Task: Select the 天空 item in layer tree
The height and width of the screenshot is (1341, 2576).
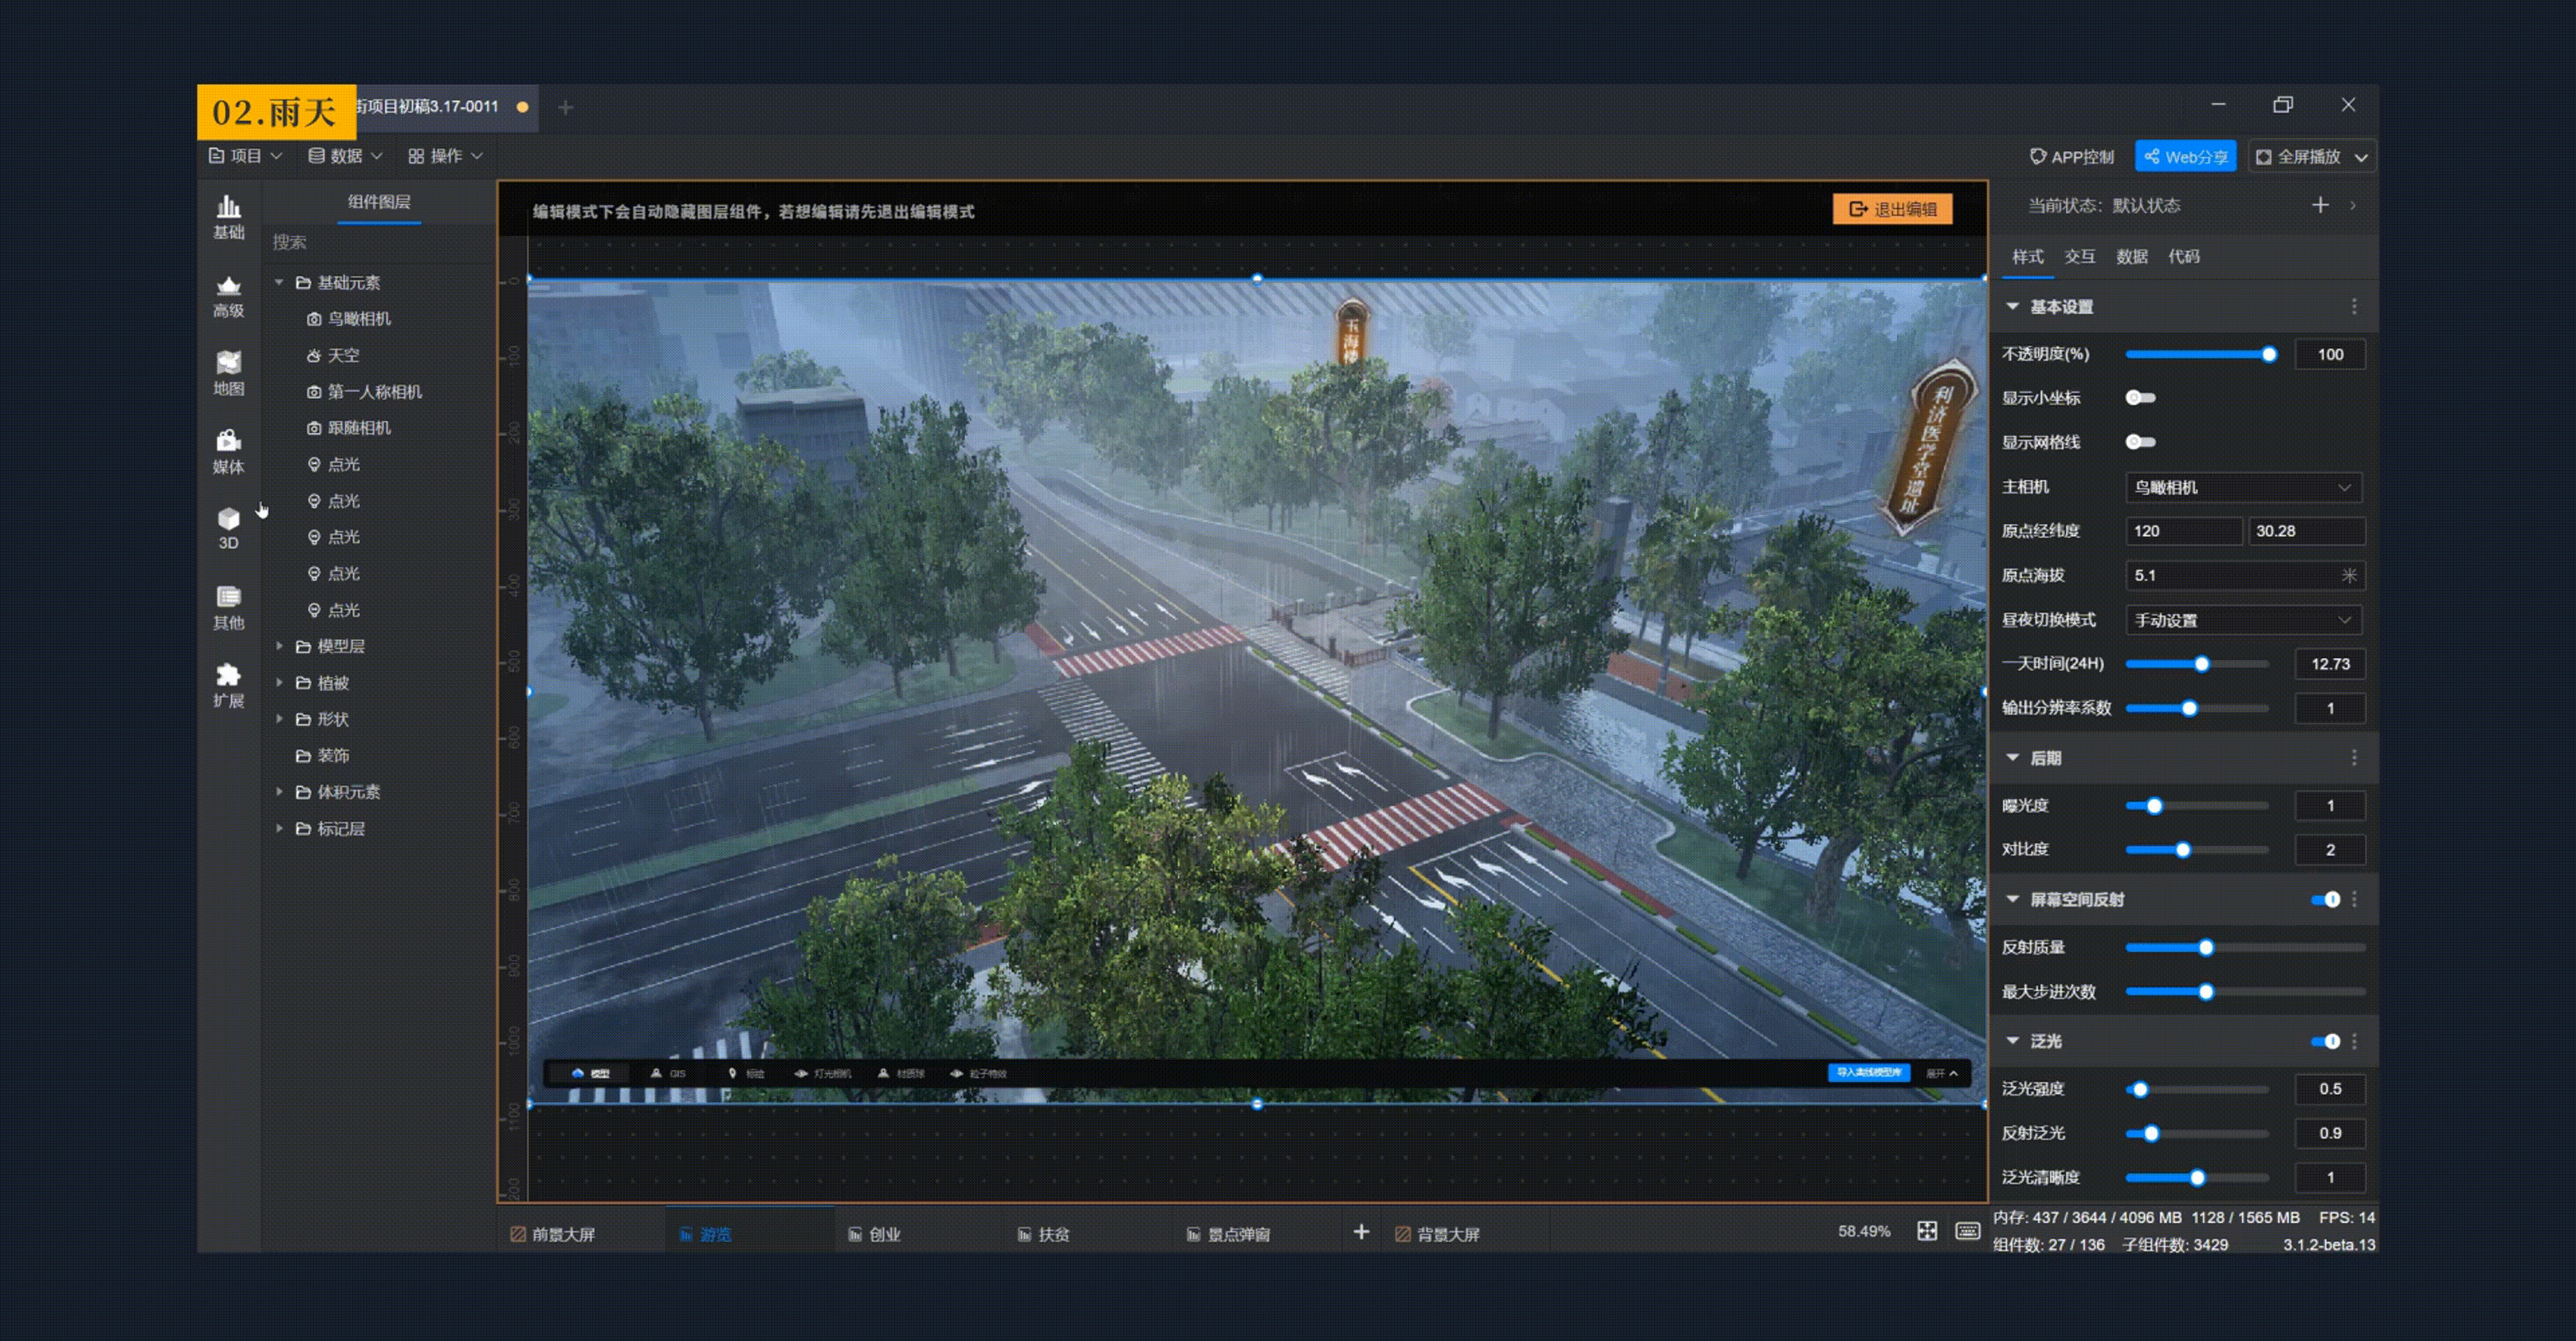Action: [x=343, y=355]
